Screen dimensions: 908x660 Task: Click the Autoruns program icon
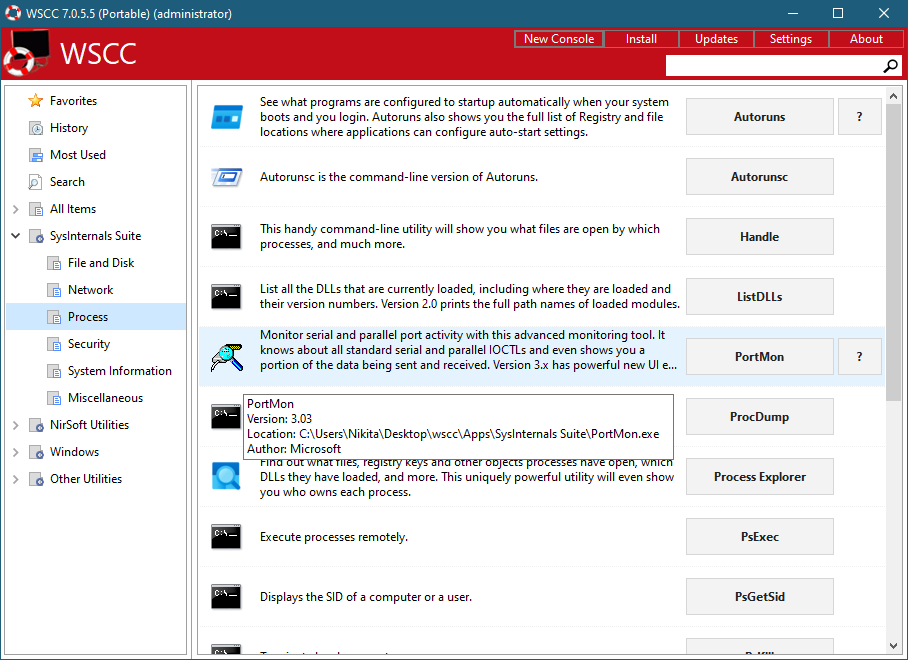[x=226, y=117]
